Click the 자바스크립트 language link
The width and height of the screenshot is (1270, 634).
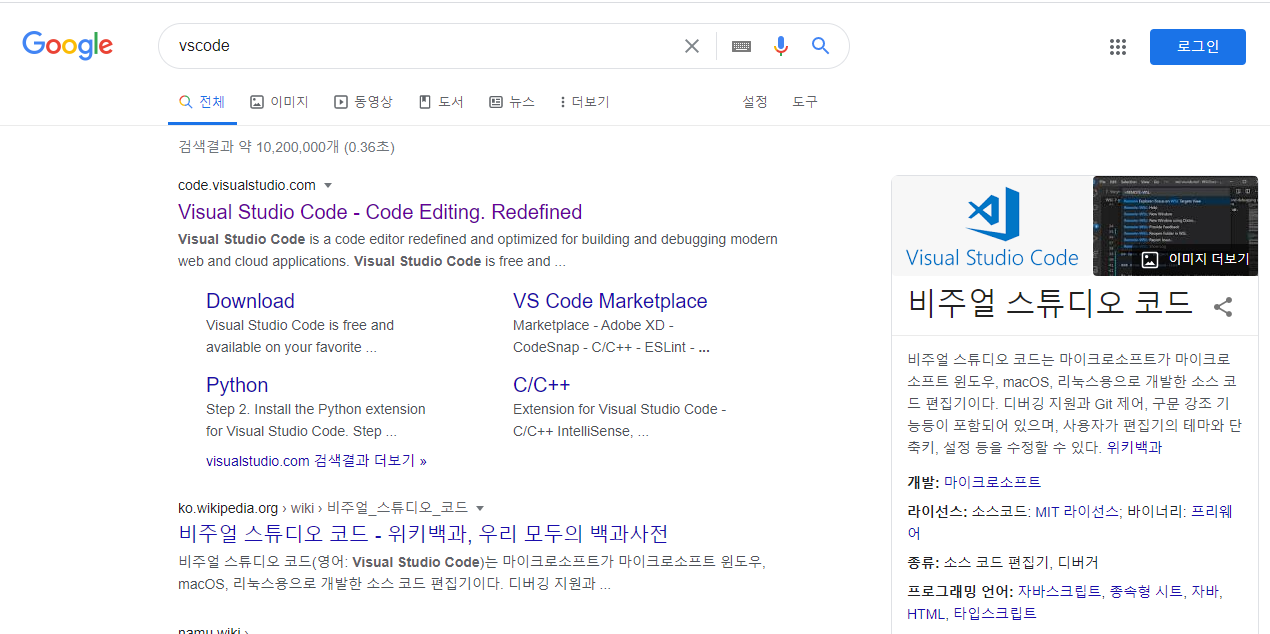pyautogui.click(x=1059, y=592)
